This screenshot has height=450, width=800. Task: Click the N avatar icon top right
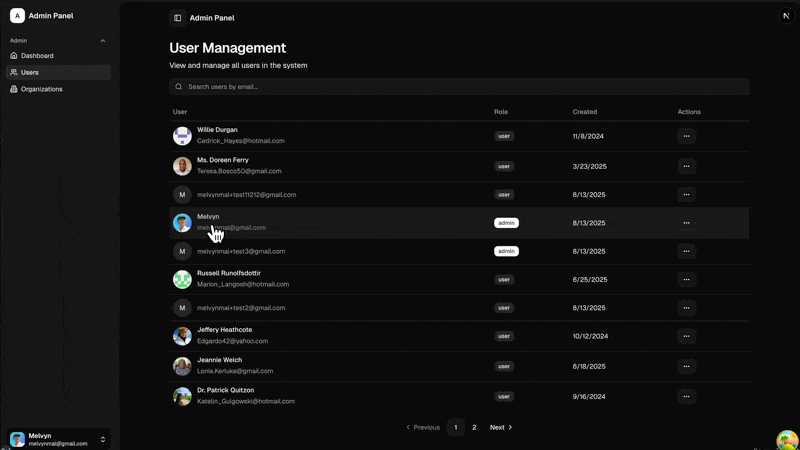786,16
